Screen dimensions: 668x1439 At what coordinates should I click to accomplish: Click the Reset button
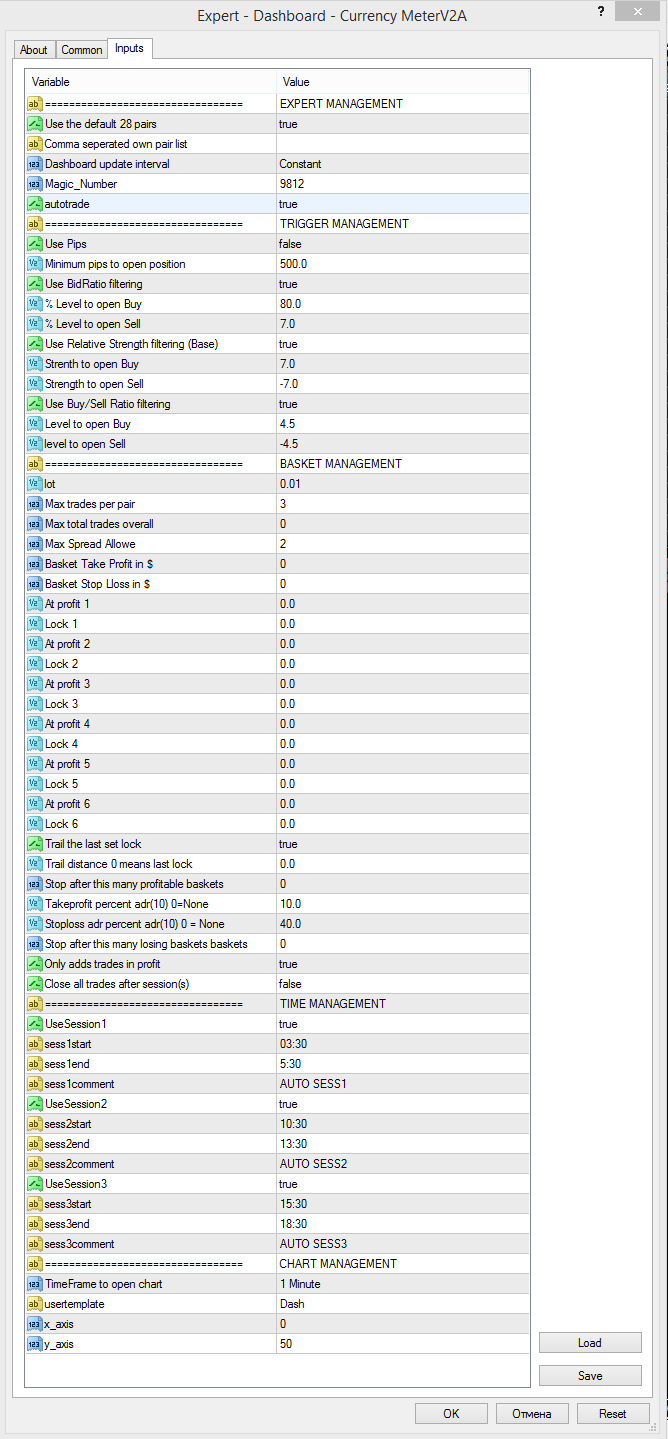point(613,1413)
